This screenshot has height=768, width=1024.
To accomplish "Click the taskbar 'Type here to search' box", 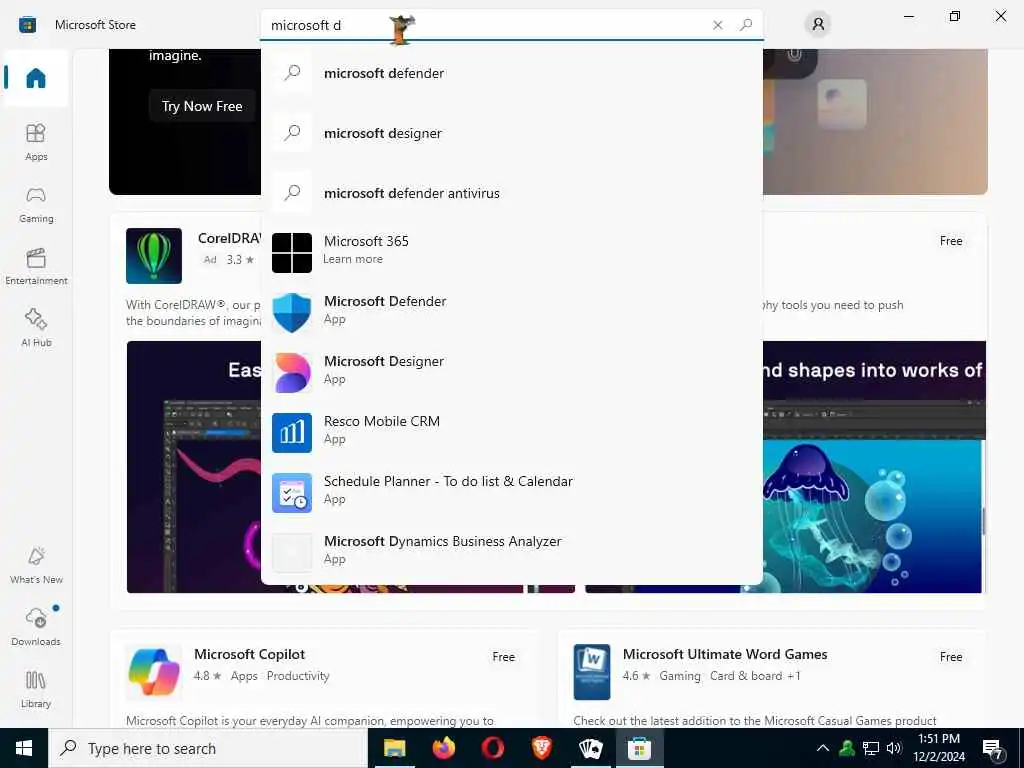I will click(208, 748).
